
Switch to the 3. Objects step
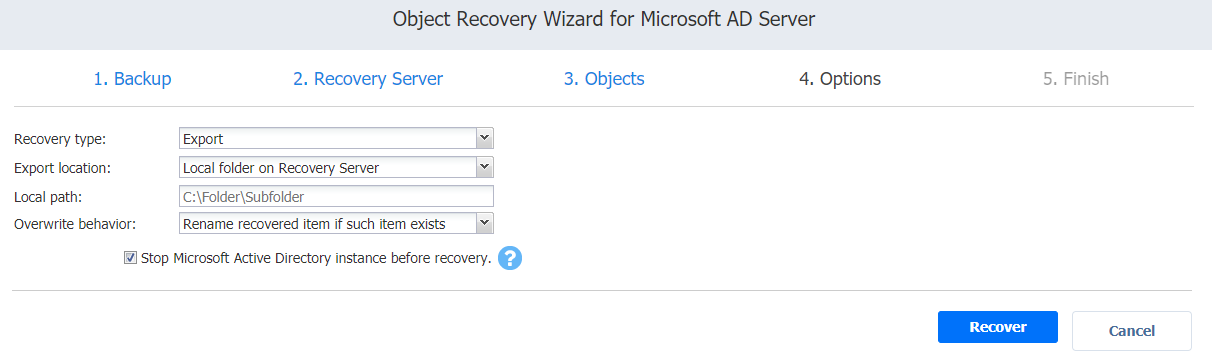(604, 79)
